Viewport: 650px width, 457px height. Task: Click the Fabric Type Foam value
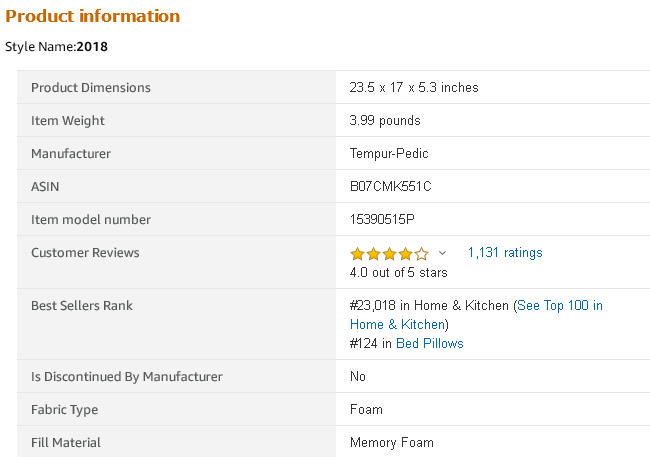(366, 409)
